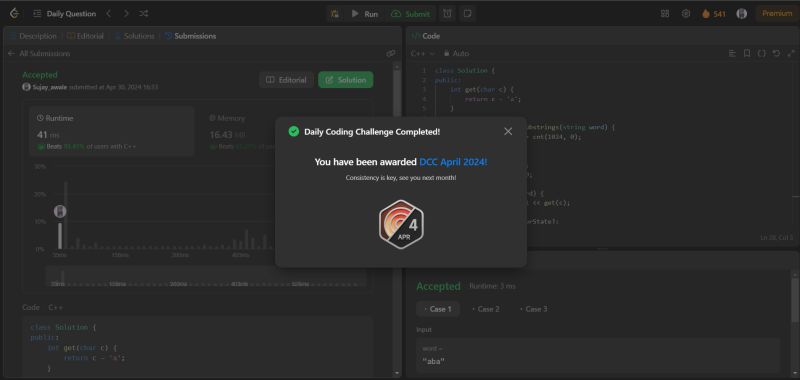Open the settings gear icon
The image size is (800, 380).
coord(686,14)
